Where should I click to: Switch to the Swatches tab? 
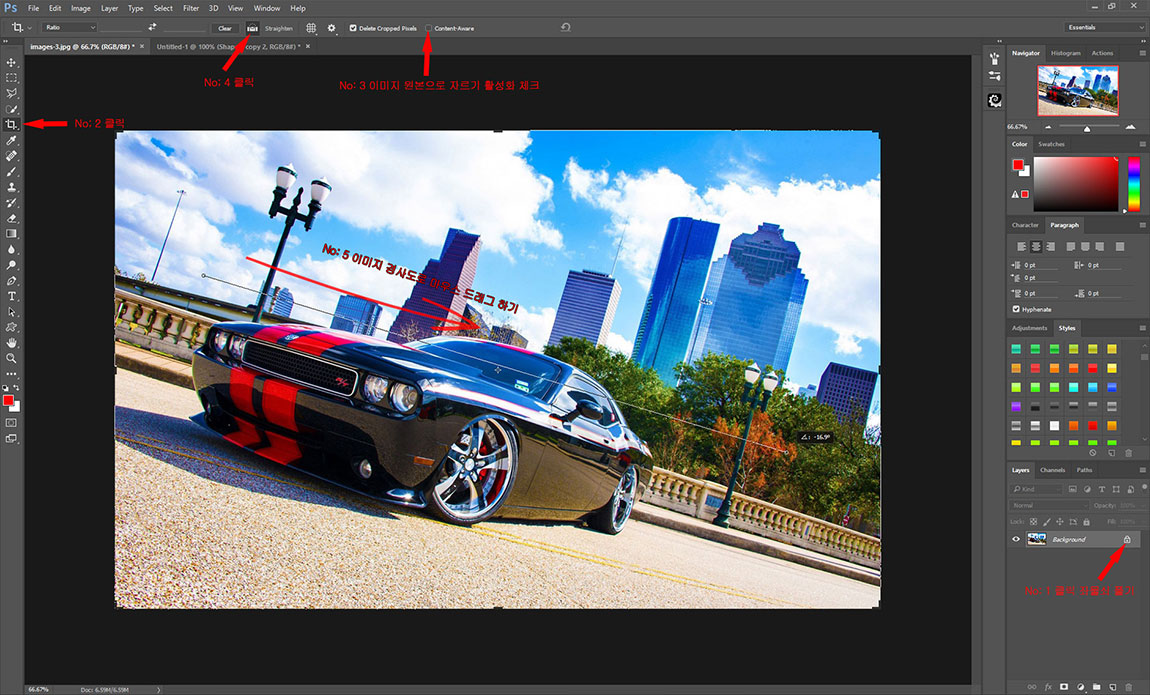[x=1051, y=144]
